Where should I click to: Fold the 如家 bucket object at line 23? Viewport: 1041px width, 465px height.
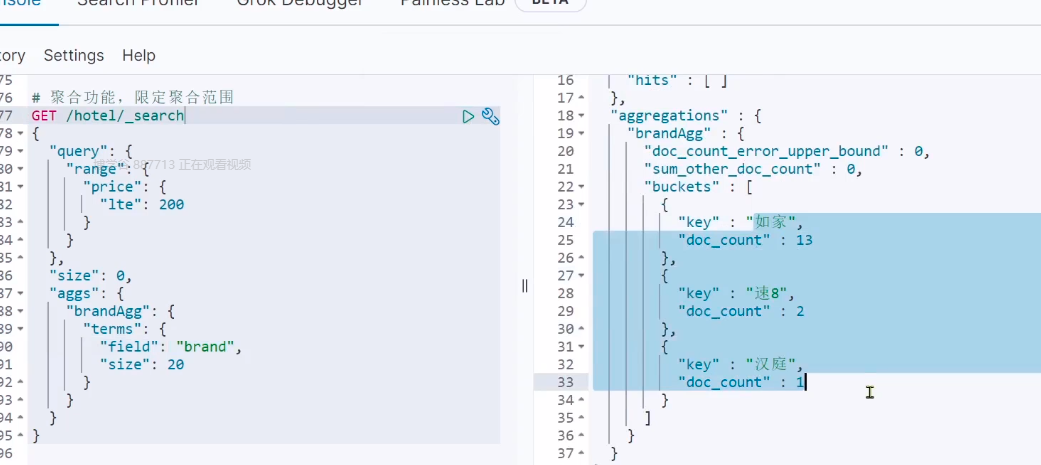pyautogui.click(x=582, y=205)
